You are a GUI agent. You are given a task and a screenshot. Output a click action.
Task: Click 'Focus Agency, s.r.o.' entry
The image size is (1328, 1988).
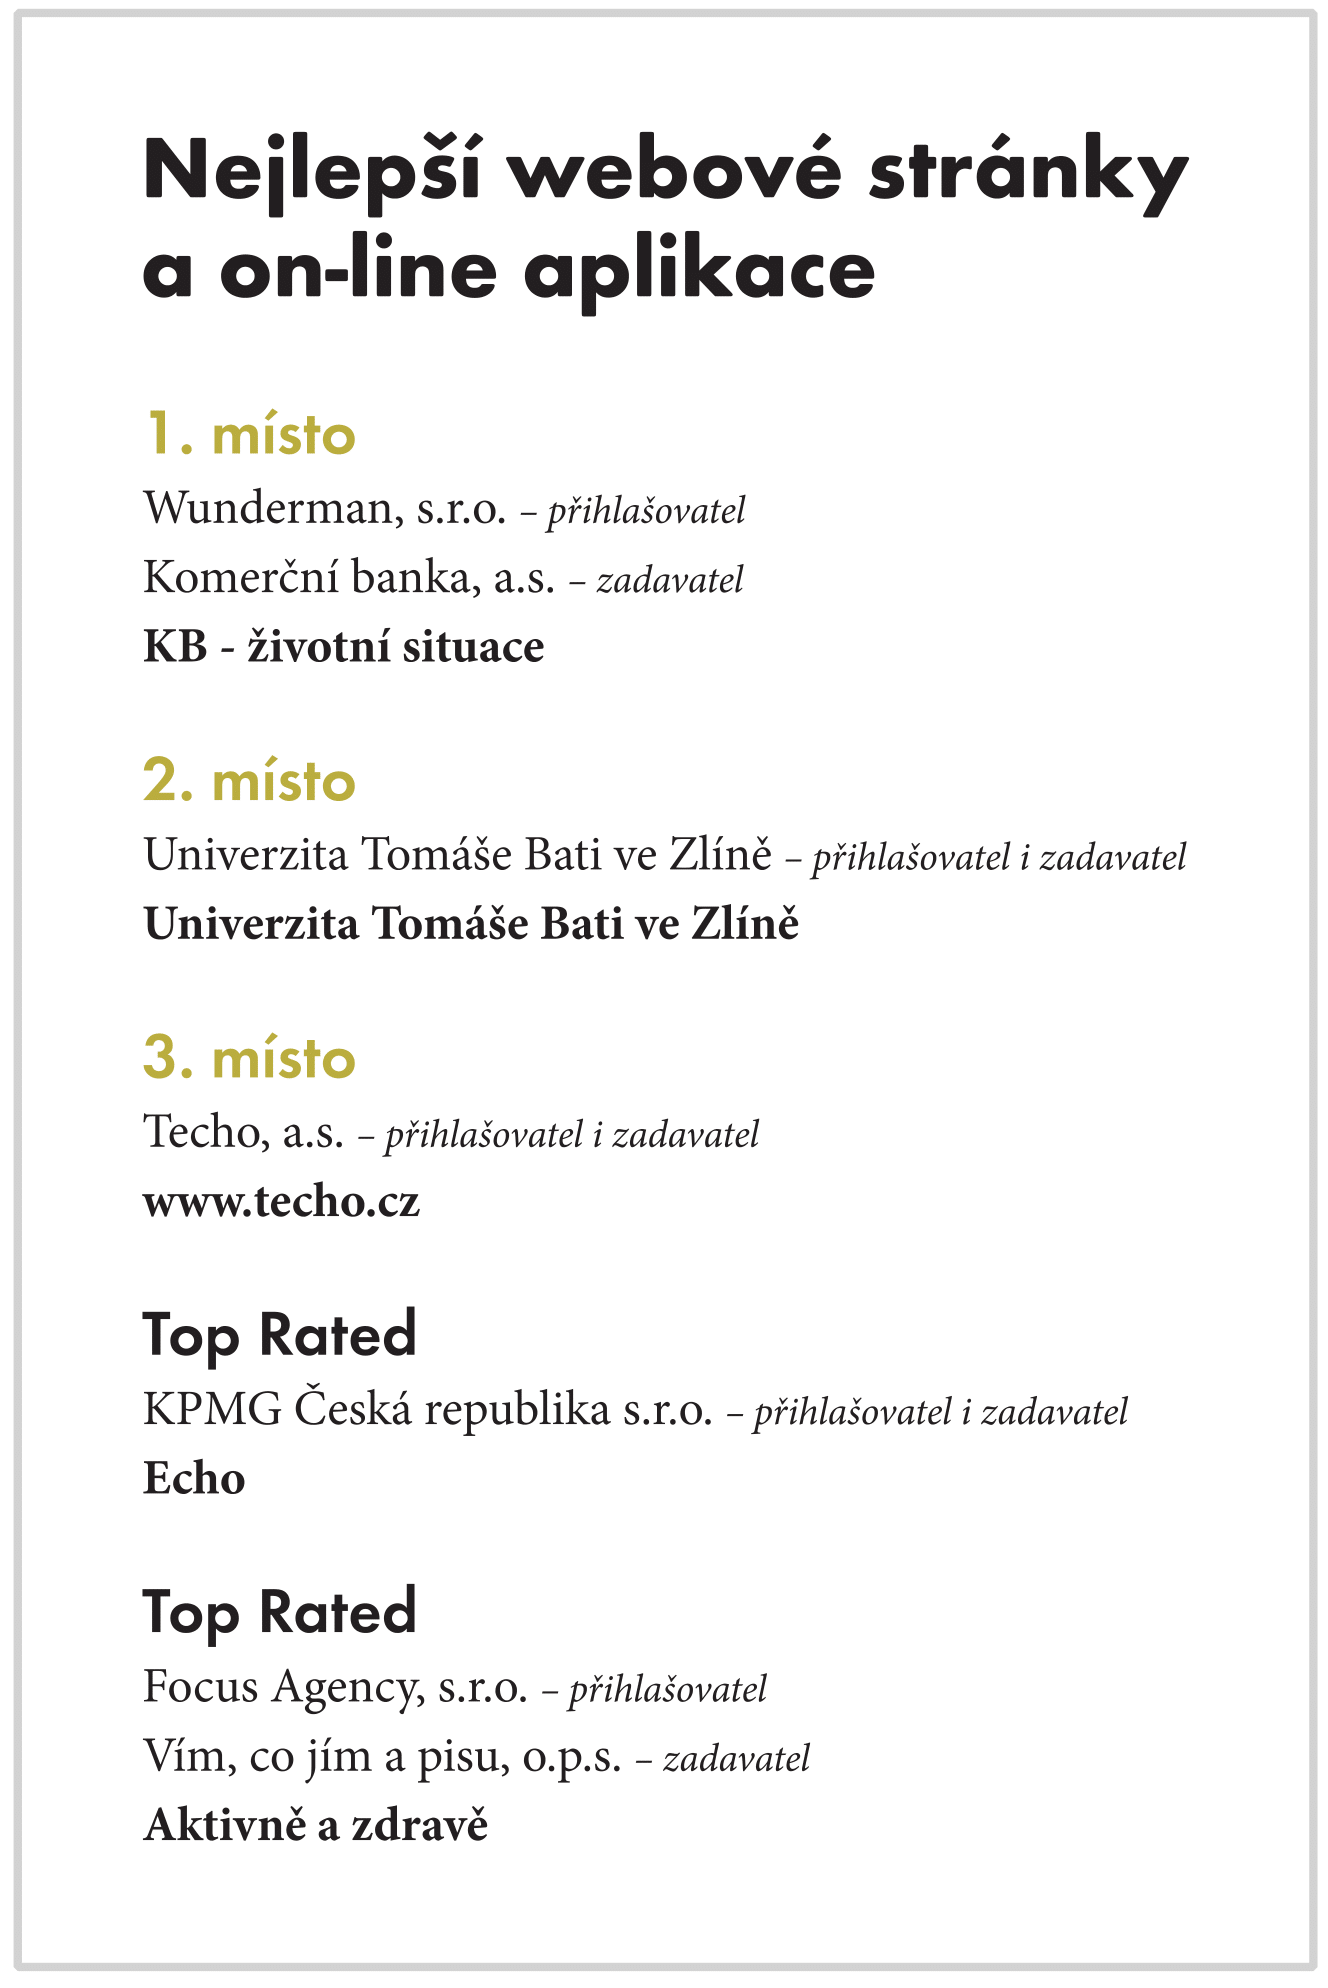click(x=336, y=1689)
